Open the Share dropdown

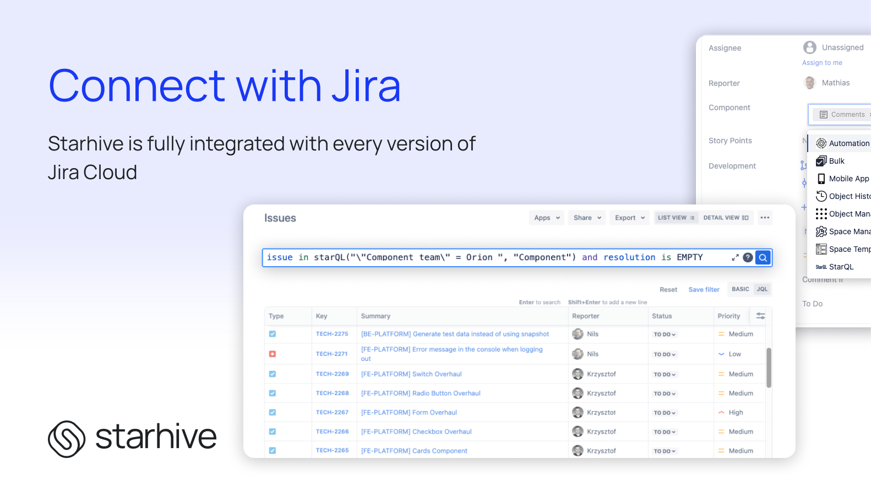coord(587,218)
